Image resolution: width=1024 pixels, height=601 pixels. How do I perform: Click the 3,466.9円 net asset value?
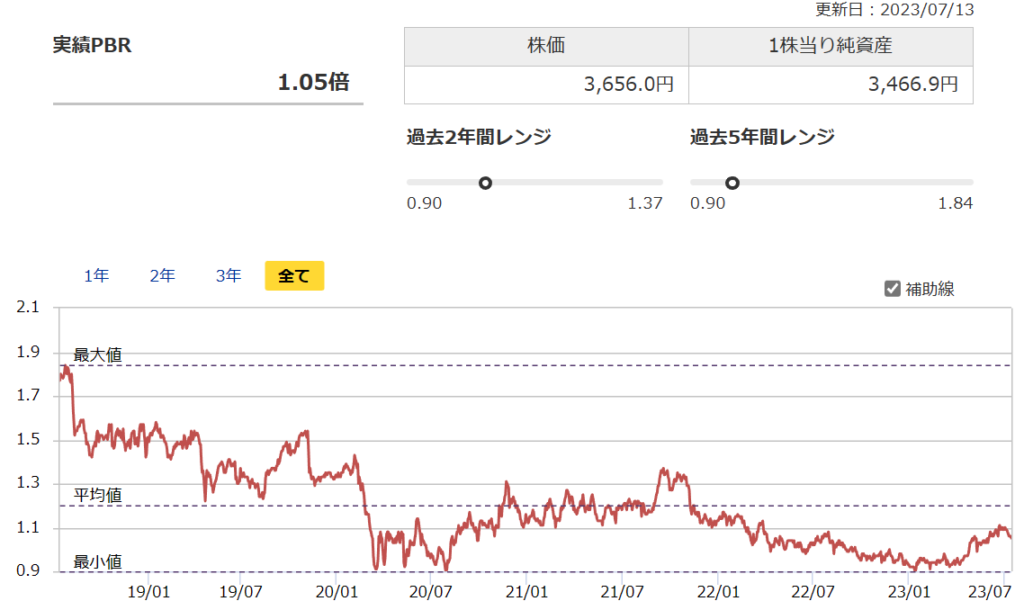click(913, 84)
